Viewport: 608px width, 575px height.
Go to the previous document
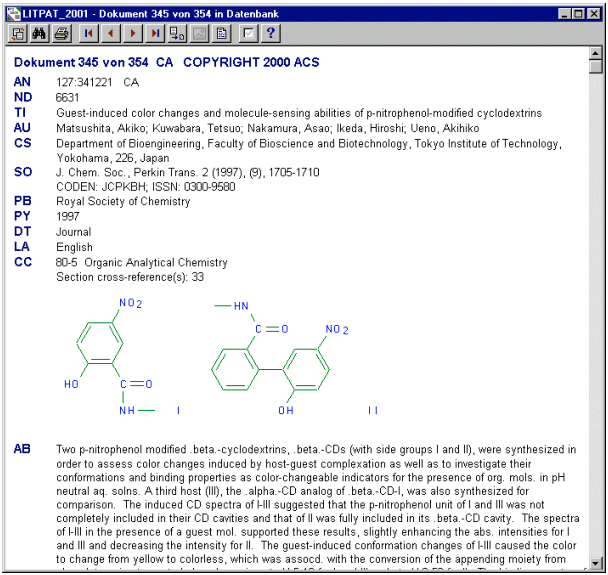click(110, 33)
